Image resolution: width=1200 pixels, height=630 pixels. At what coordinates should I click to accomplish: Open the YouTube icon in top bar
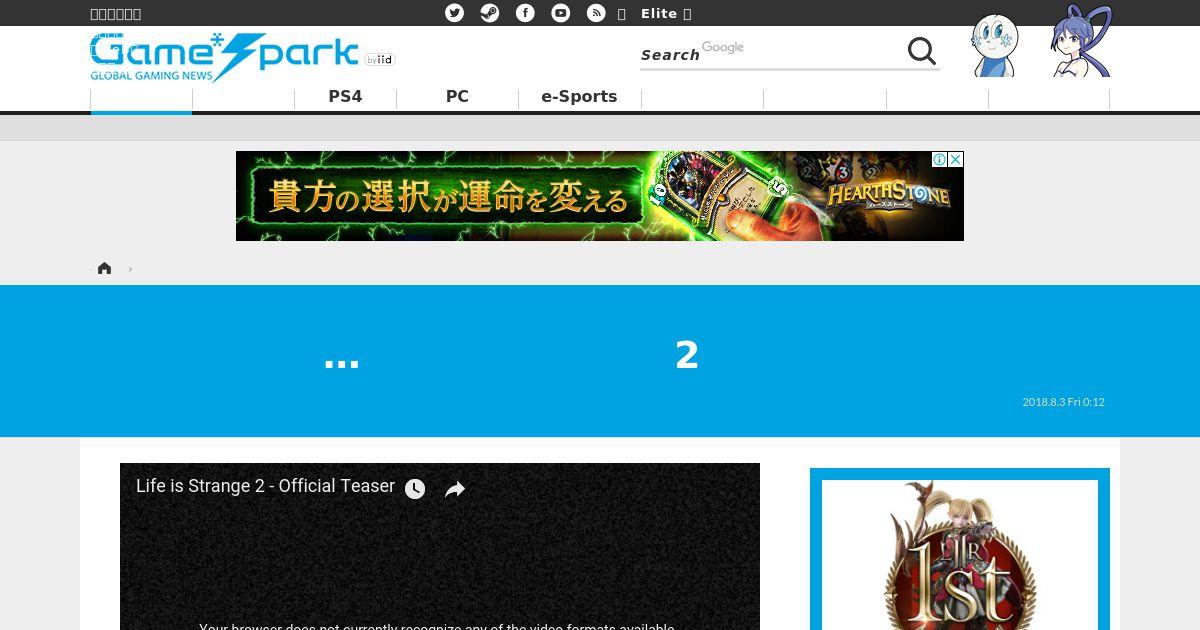tap(561, 13)
